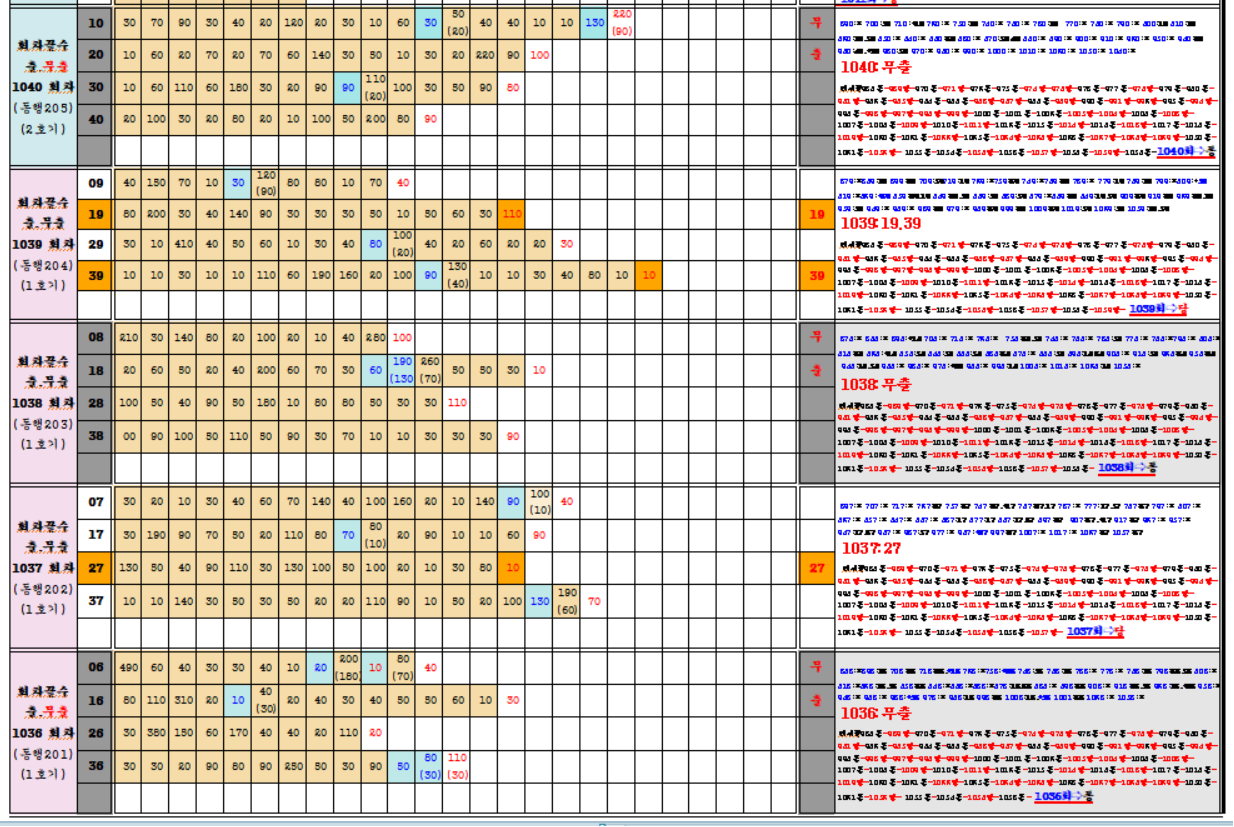The height and width of the screenshot is (827, 1234).
Task: Select the orange 19 row header cell
Action: tap(95, 214)
